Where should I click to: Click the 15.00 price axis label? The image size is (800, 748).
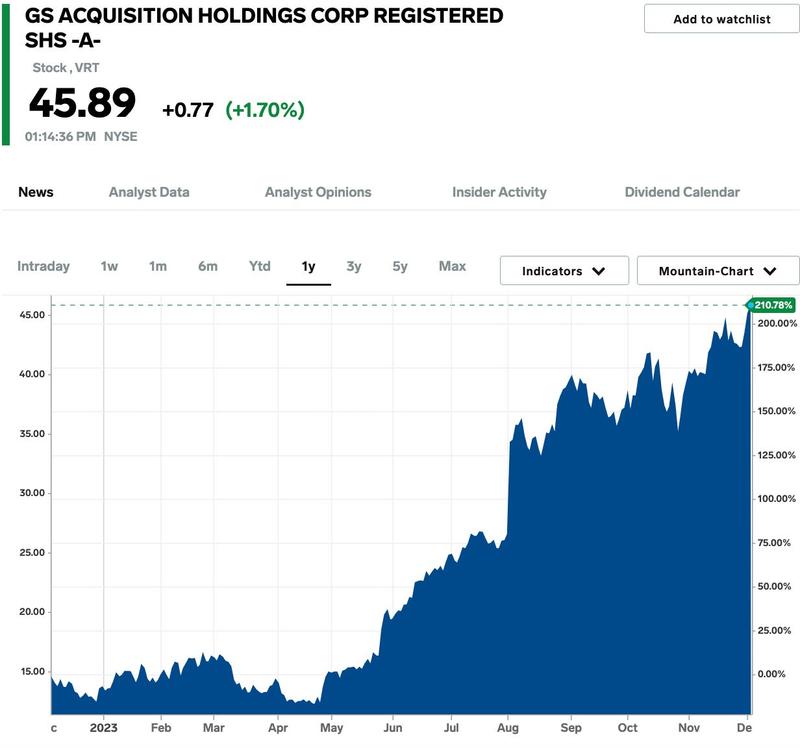(32, 671)
